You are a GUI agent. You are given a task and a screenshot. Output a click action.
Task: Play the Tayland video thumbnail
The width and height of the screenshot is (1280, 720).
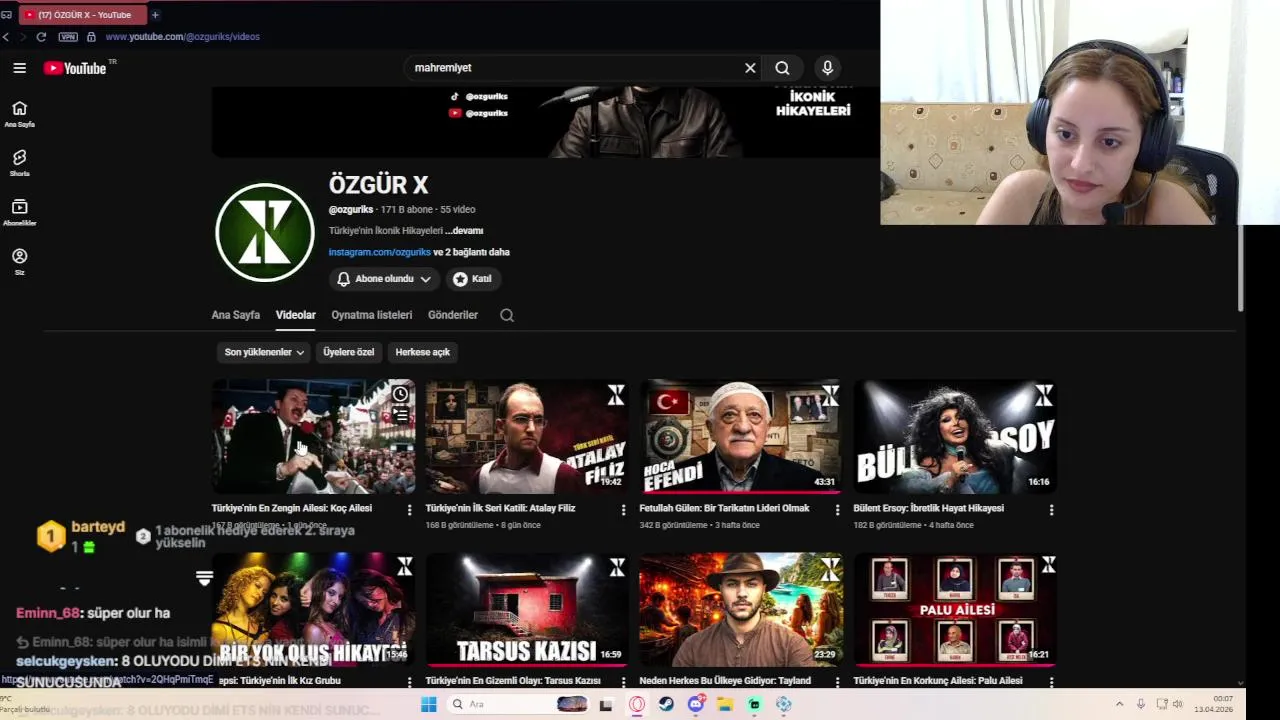click(x=741, y=610)
